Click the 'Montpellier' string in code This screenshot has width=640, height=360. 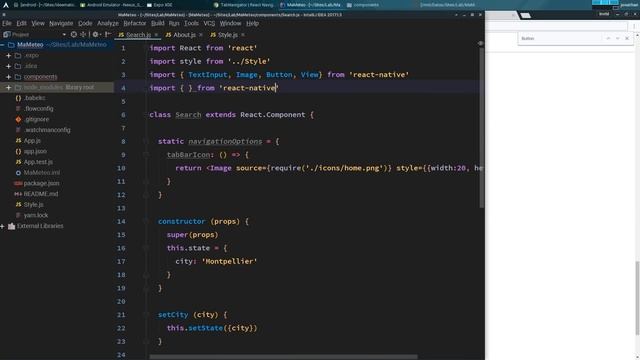tap(229, 261)
